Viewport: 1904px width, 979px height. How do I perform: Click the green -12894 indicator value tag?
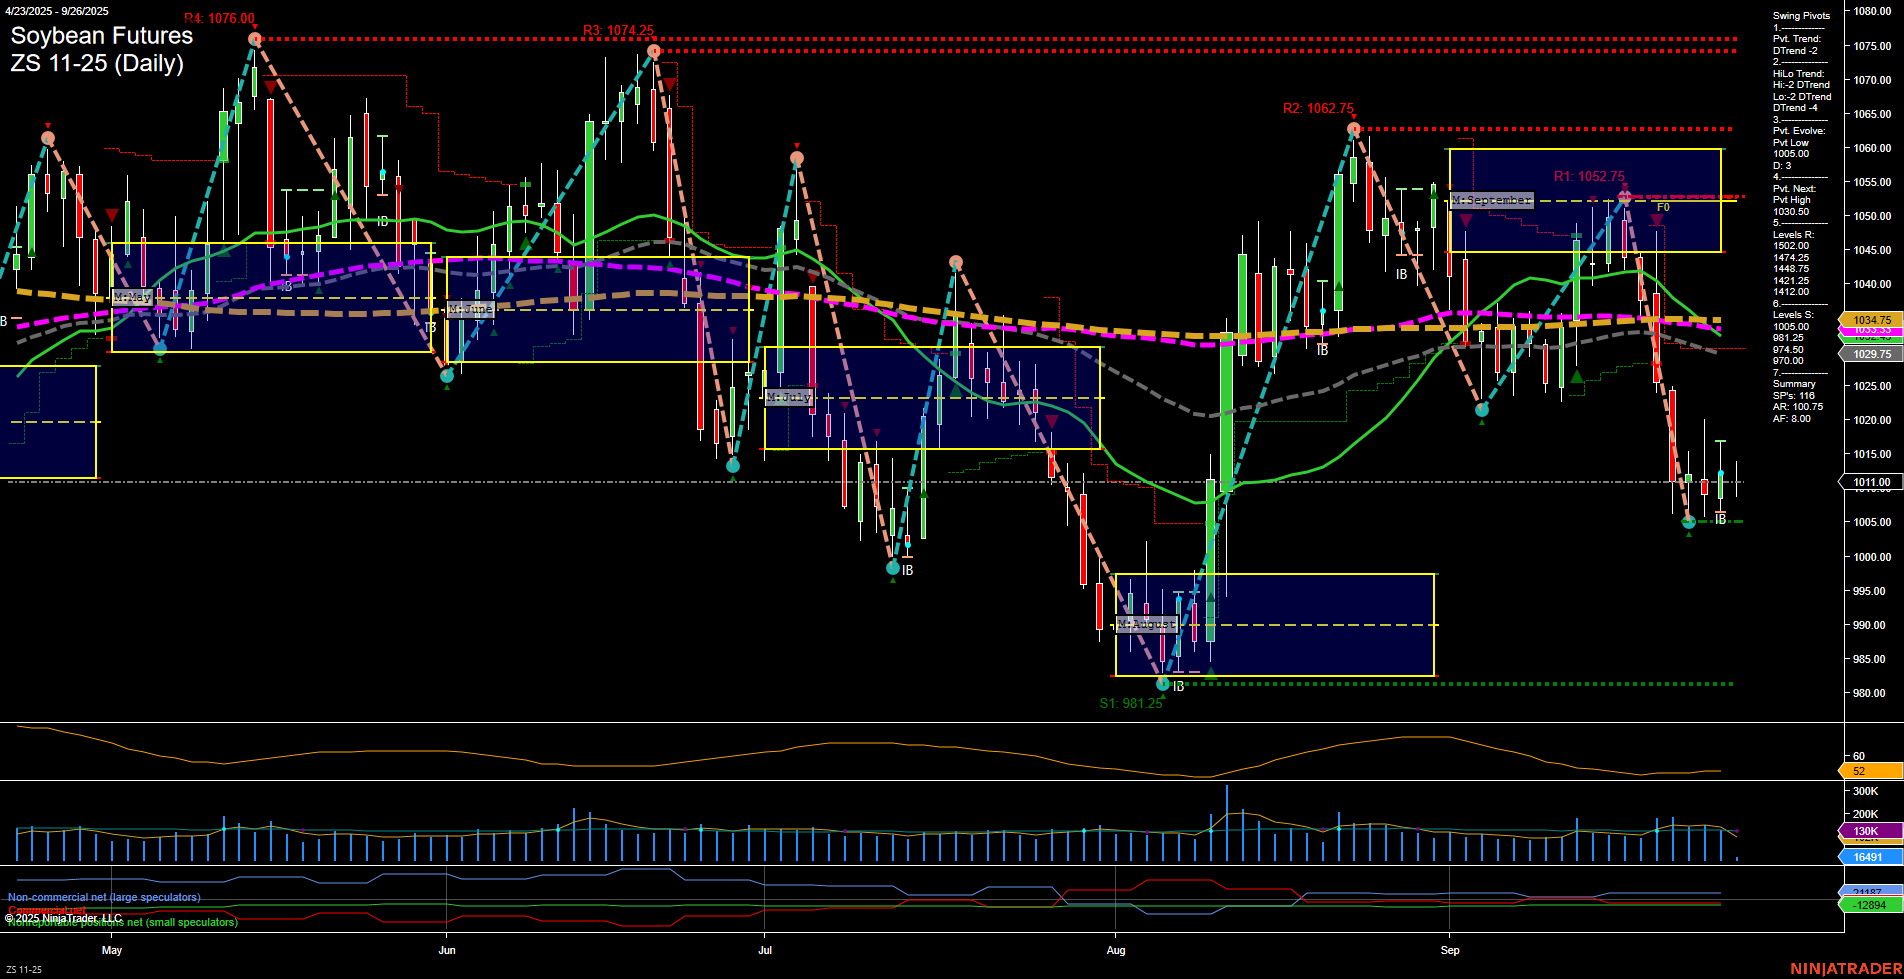pos(1868,905)
